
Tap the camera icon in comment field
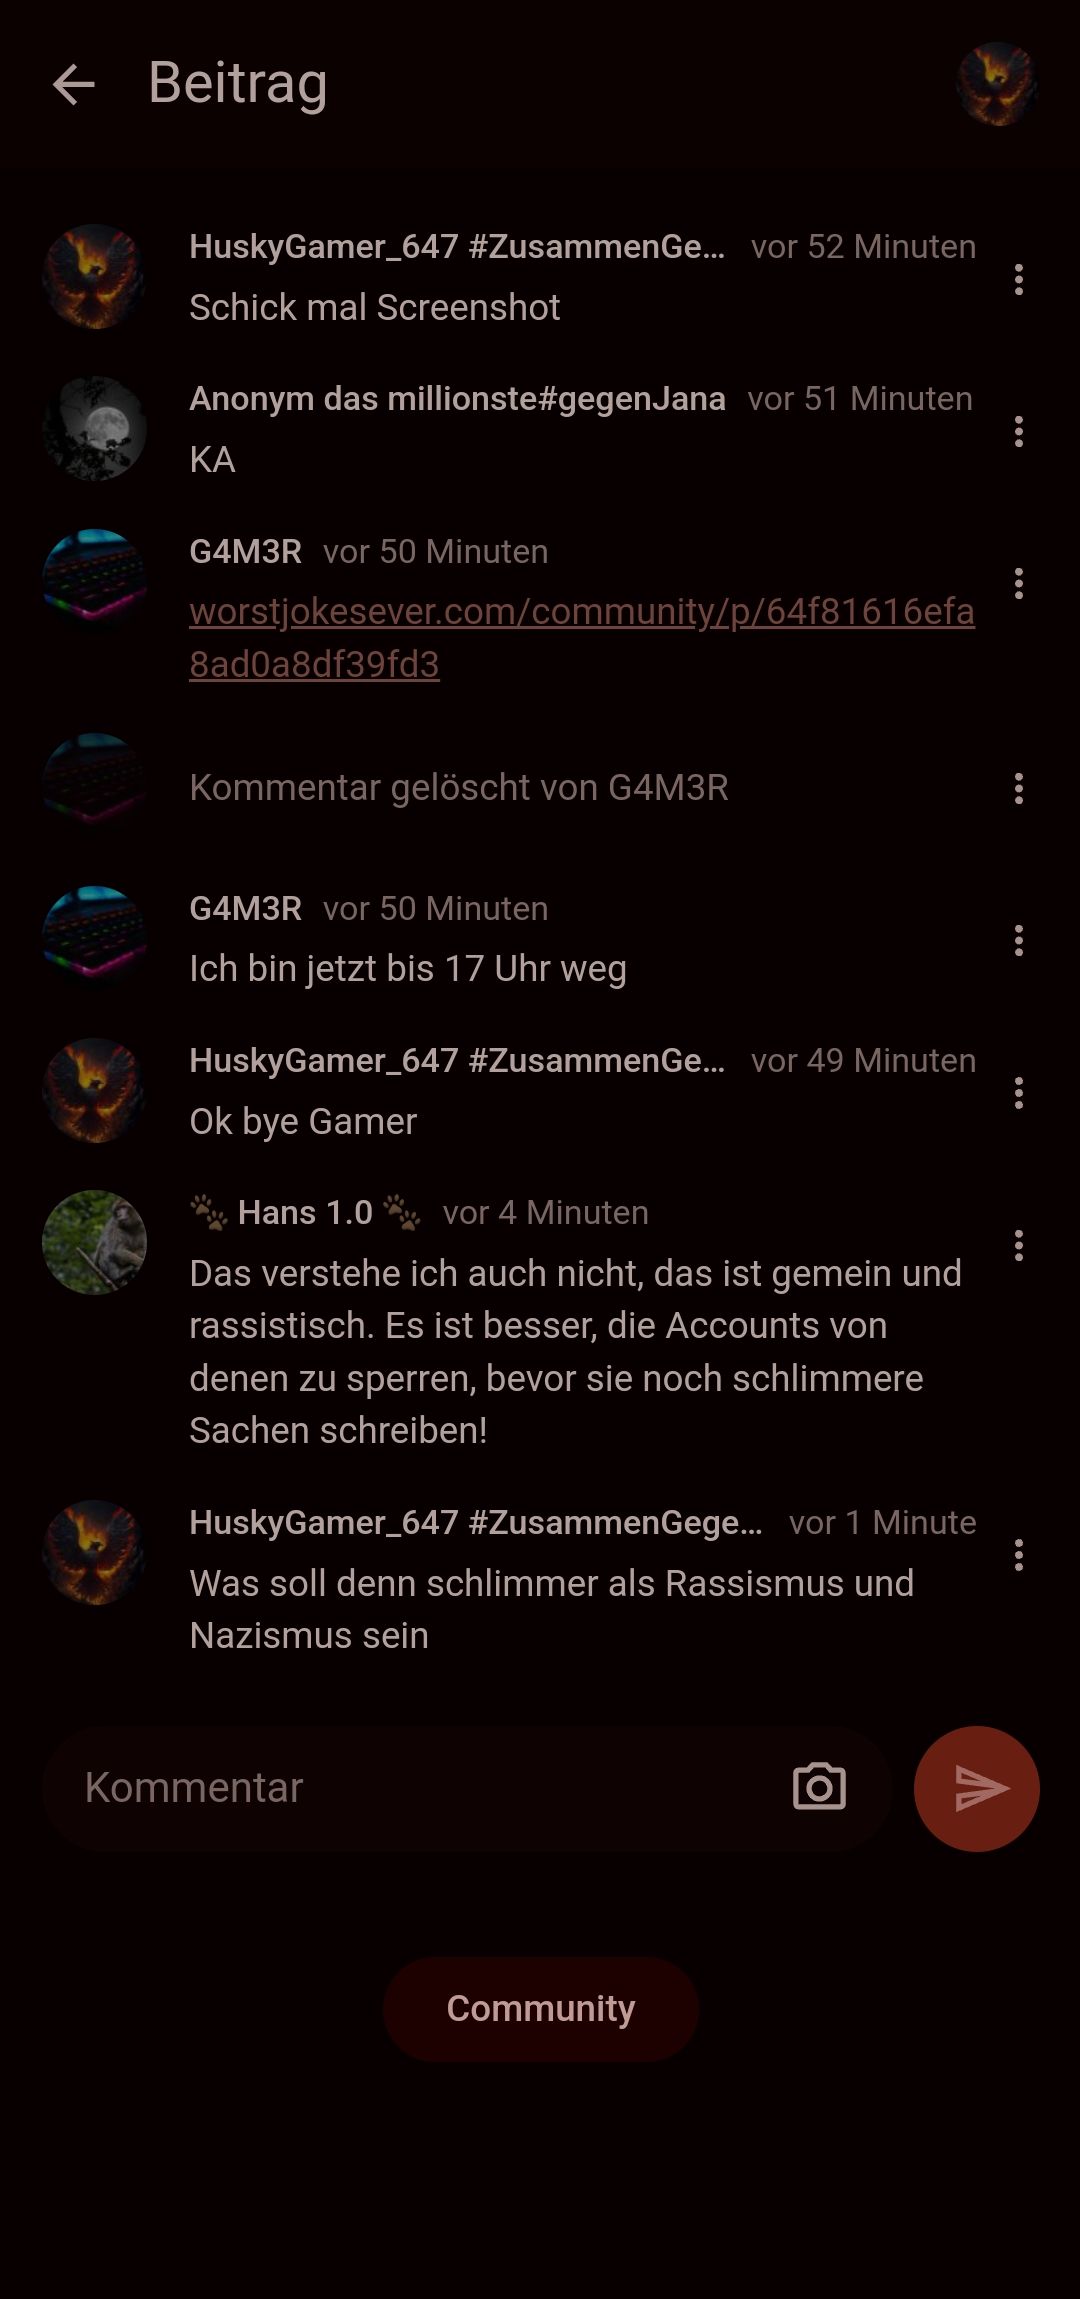pyautogui.click(x=819, y=1787)
